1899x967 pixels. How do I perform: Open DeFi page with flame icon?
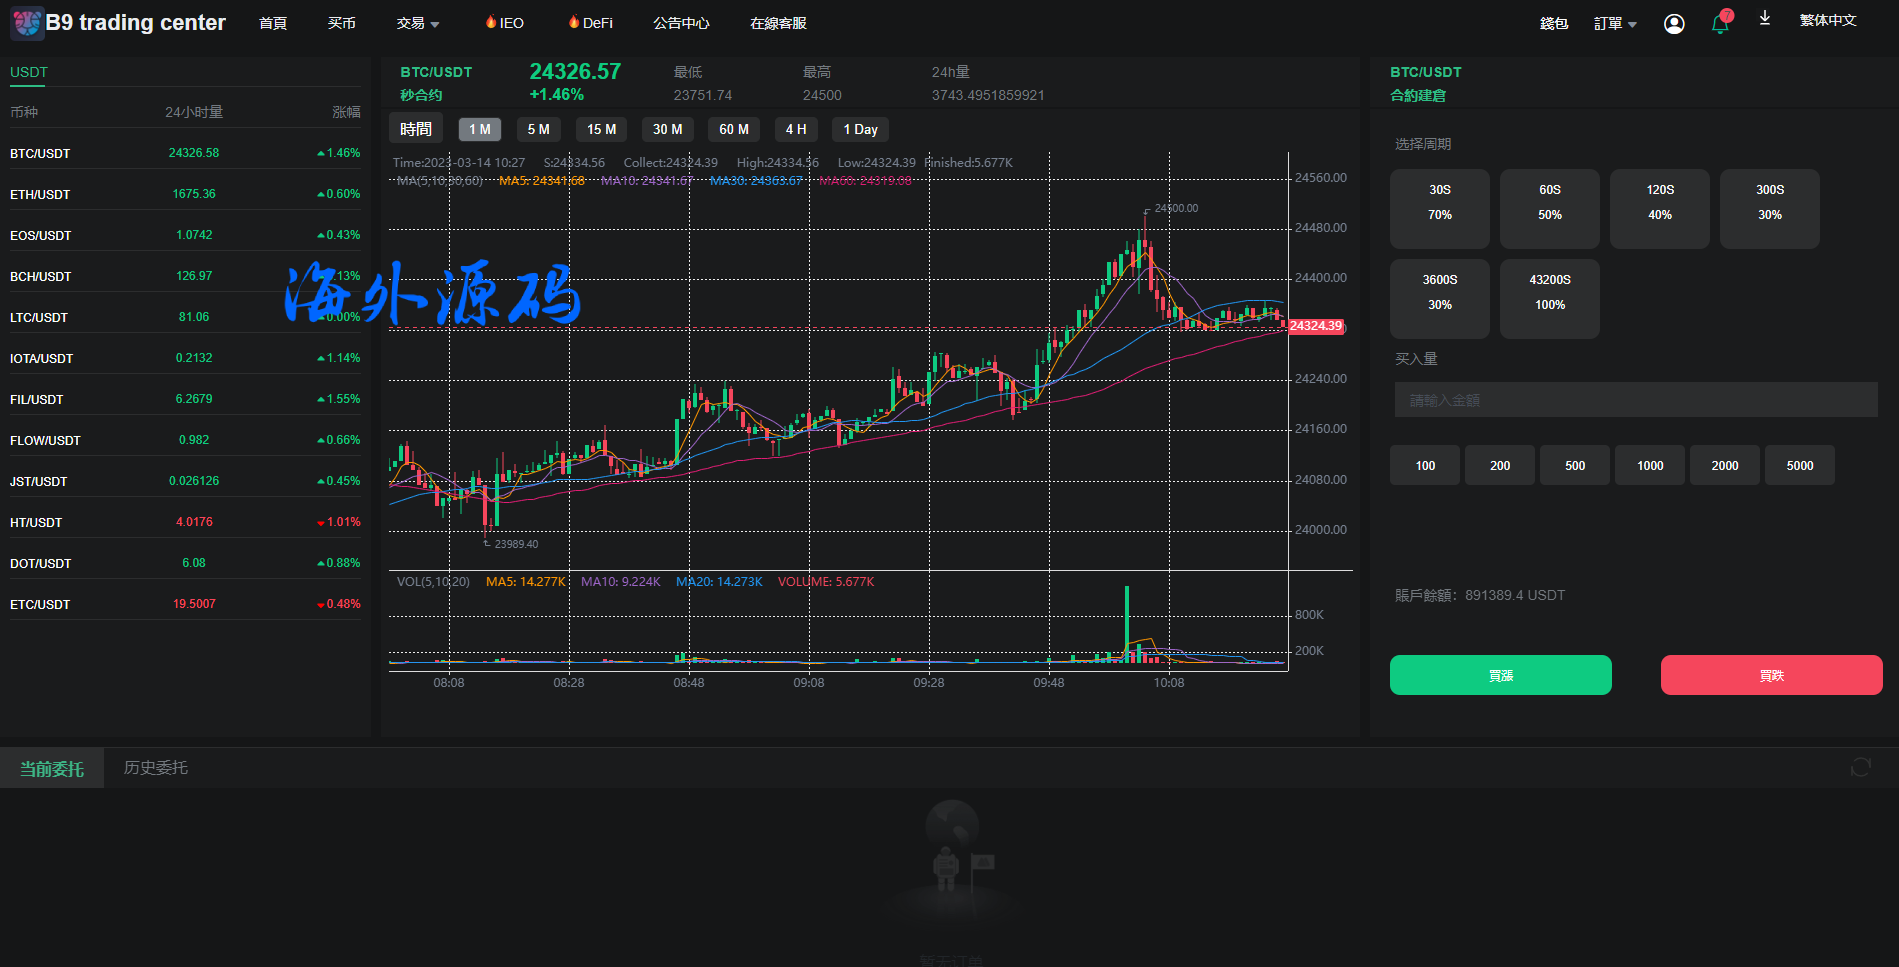[590, 23]
